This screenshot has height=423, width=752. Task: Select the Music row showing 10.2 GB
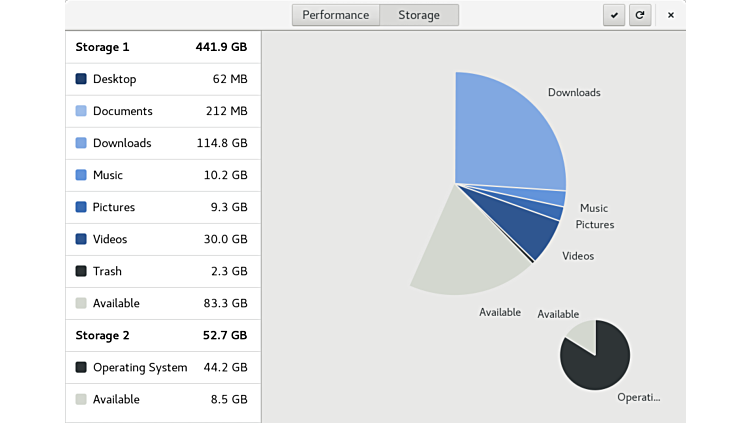tap(162, 175)
